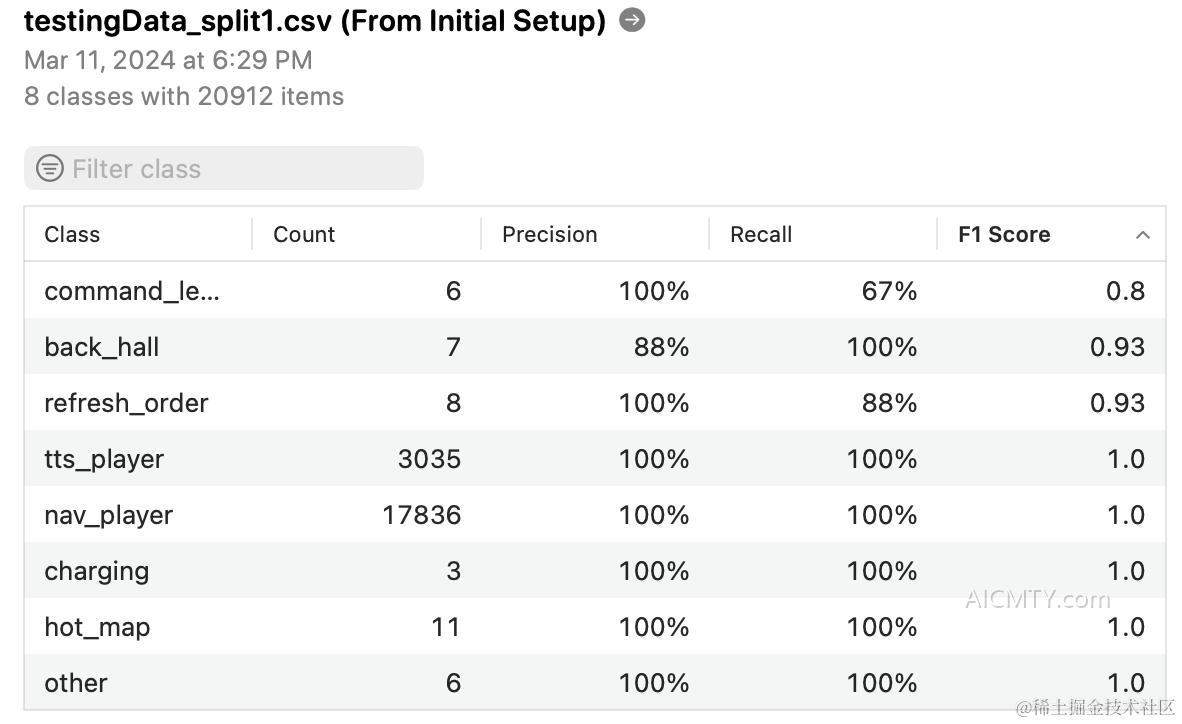Select the command_le... class row
Image resolution: width=1182 pixels, height=724 pixels.
(x=595, y=290)
